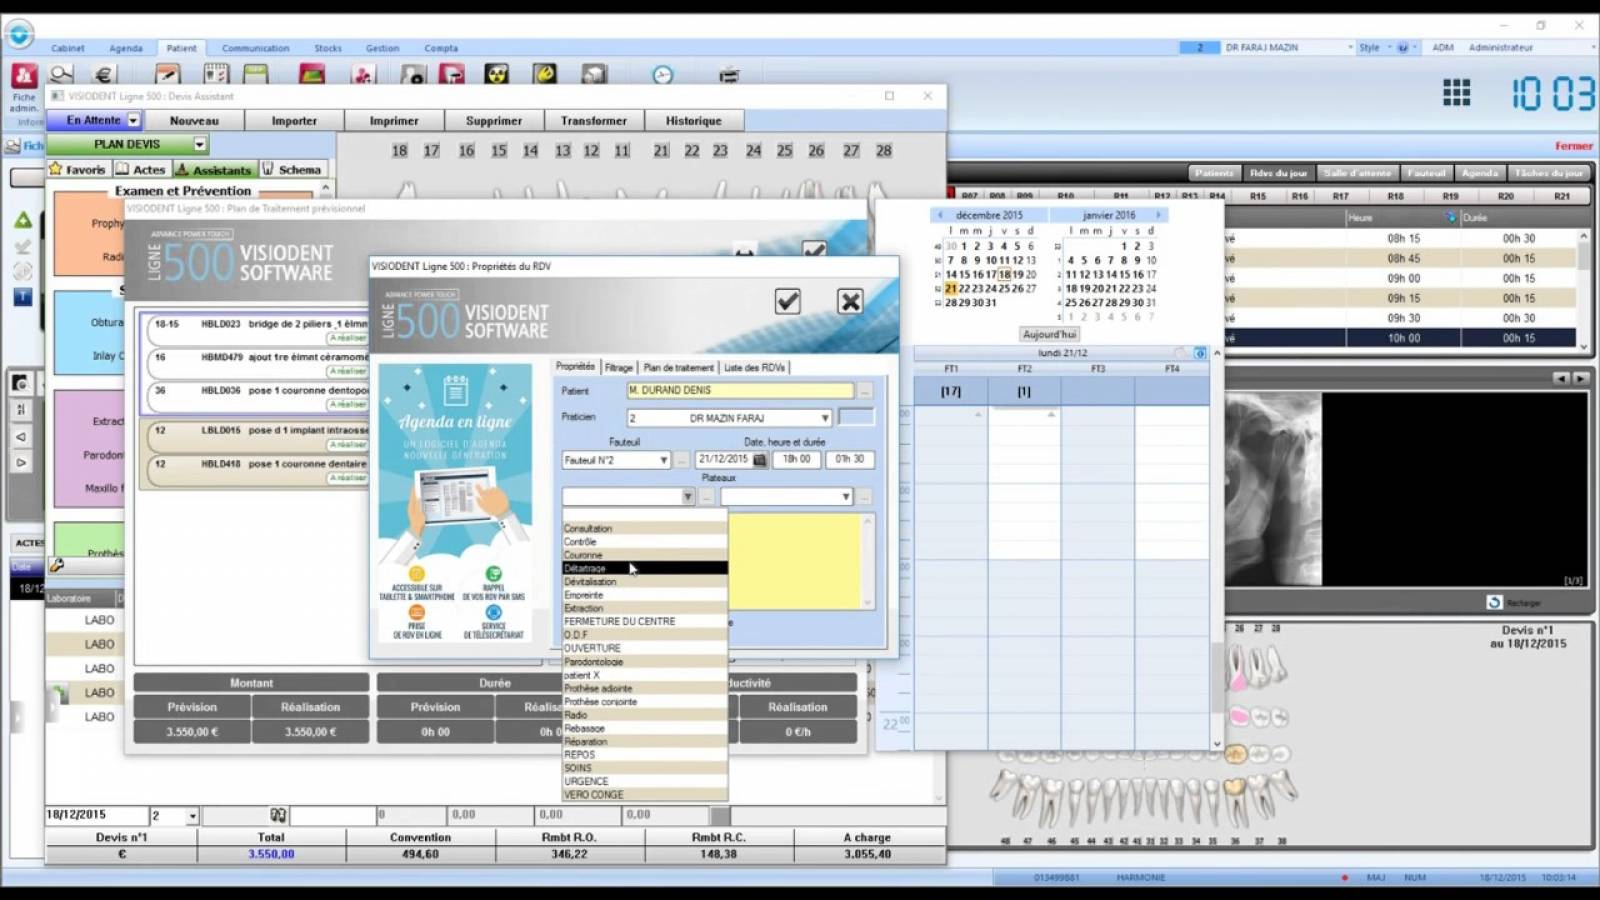Click the Imprimer button
This screenshot has width=1600, height=900.
(x=394, y=120)
